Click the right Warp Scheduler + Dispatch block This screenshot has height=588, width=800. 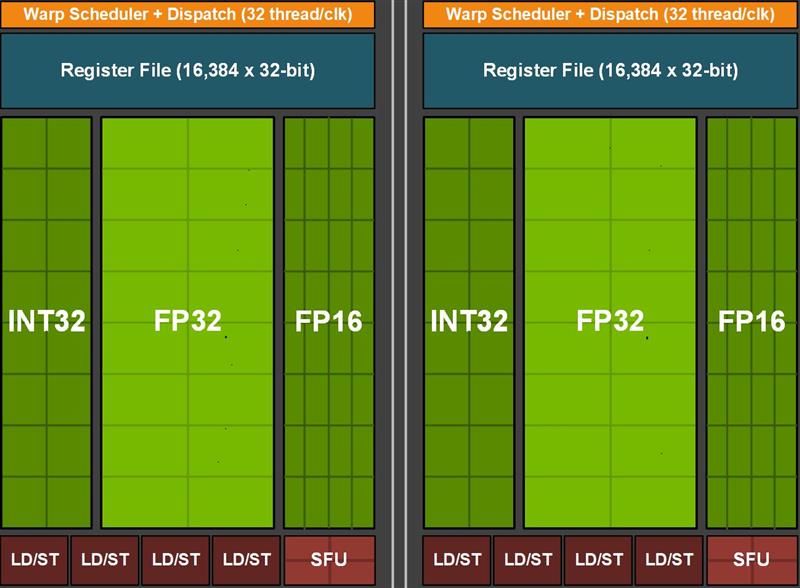click(x=610, y=14)
